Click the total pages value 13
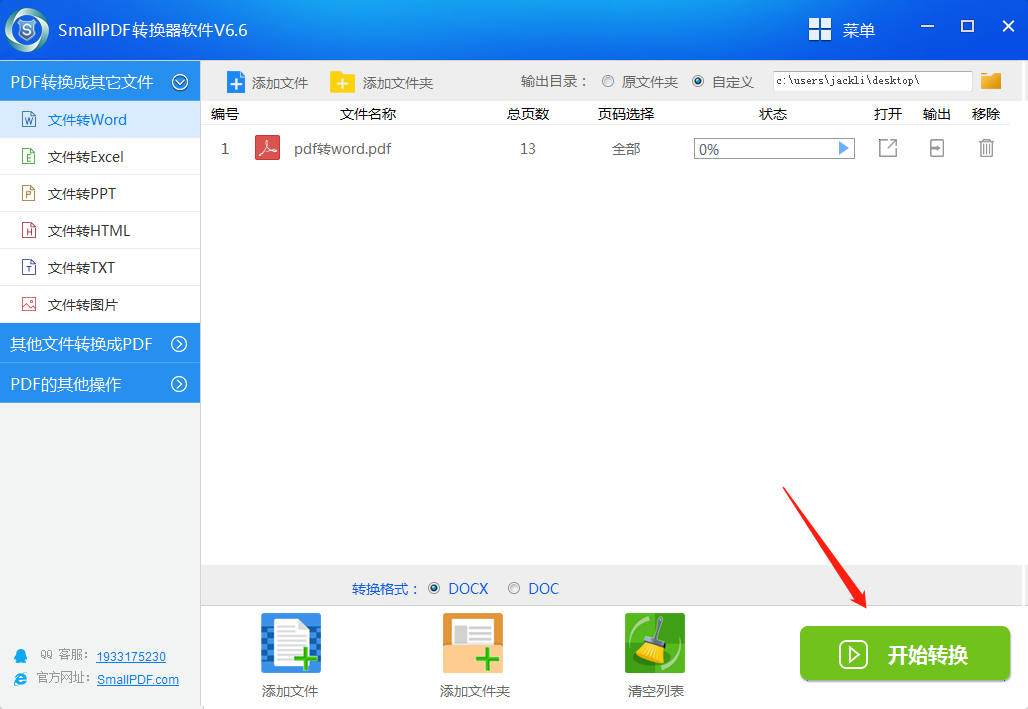Screen dimensions: 1028x709 528,149
